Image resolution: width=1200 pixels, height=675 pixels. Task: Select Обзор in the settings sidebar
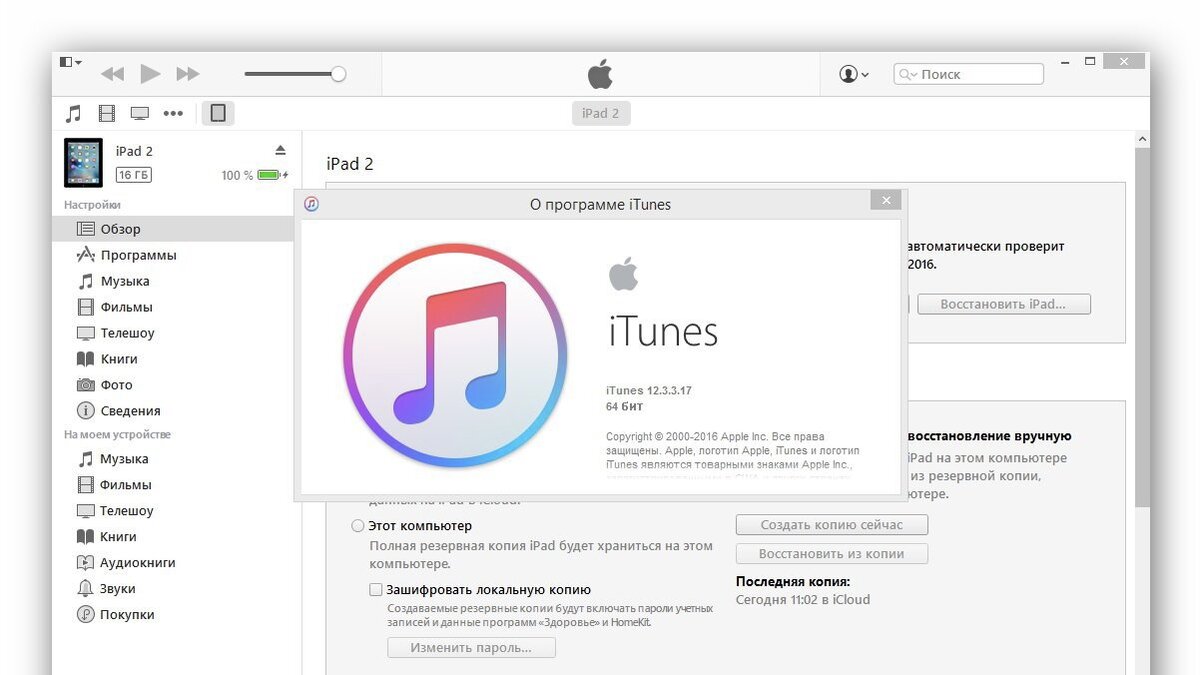pyautogui.click(x=173, y=229)
